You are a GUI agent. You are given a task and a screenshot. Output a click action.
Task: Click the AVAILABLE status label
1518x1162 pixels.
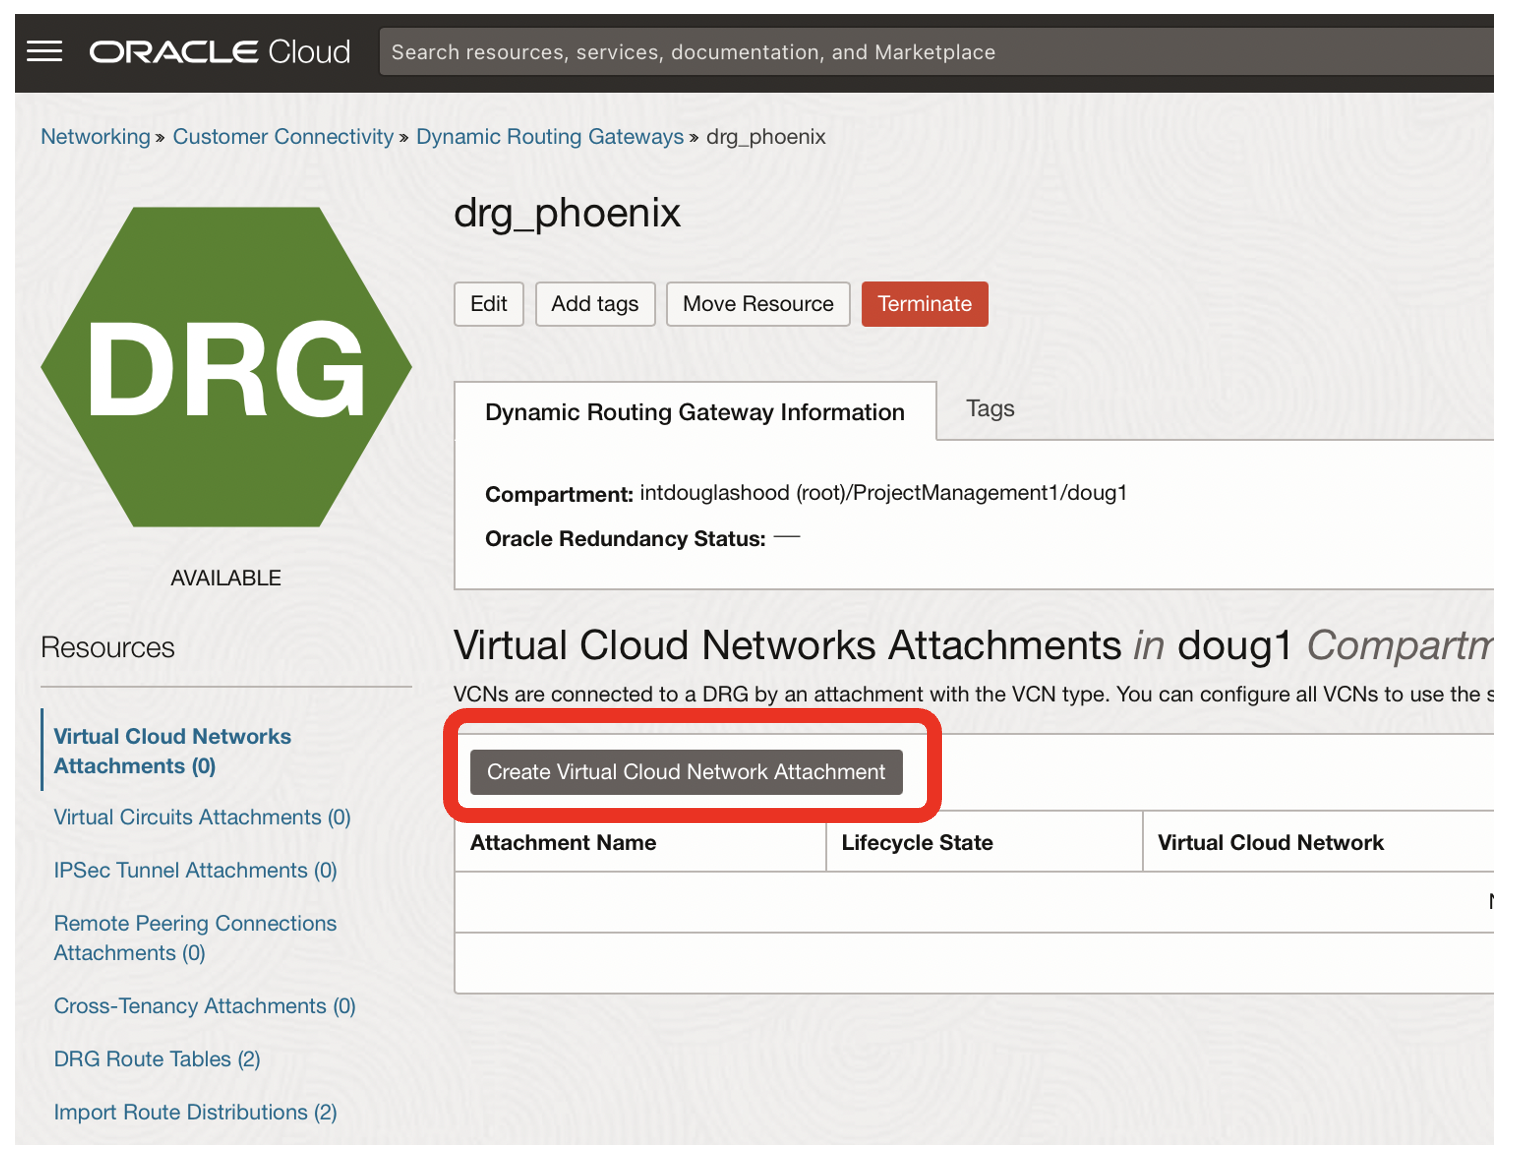[226, 578]
